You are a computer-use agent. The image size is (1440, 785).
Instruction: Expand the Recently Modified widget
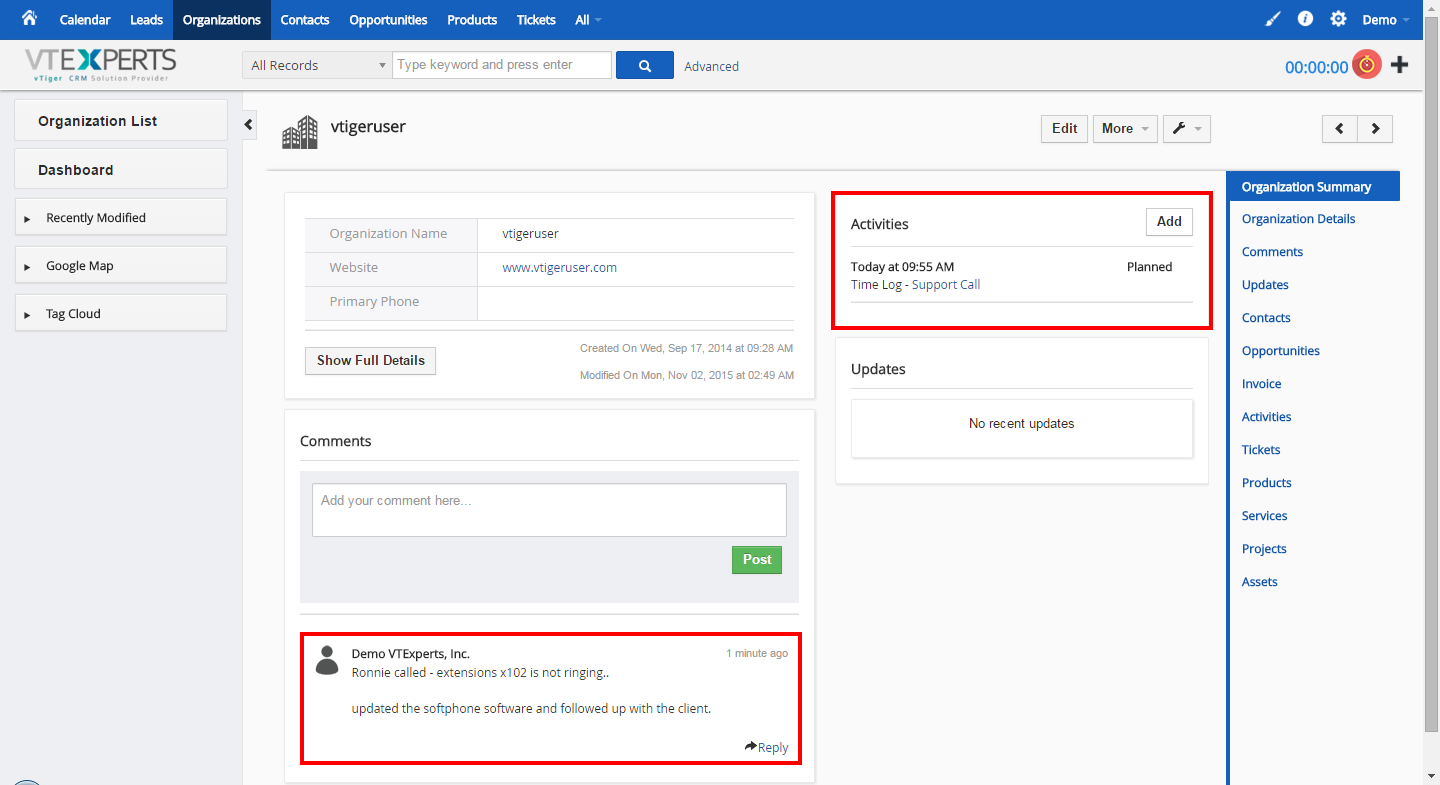[x=121, y=217]
